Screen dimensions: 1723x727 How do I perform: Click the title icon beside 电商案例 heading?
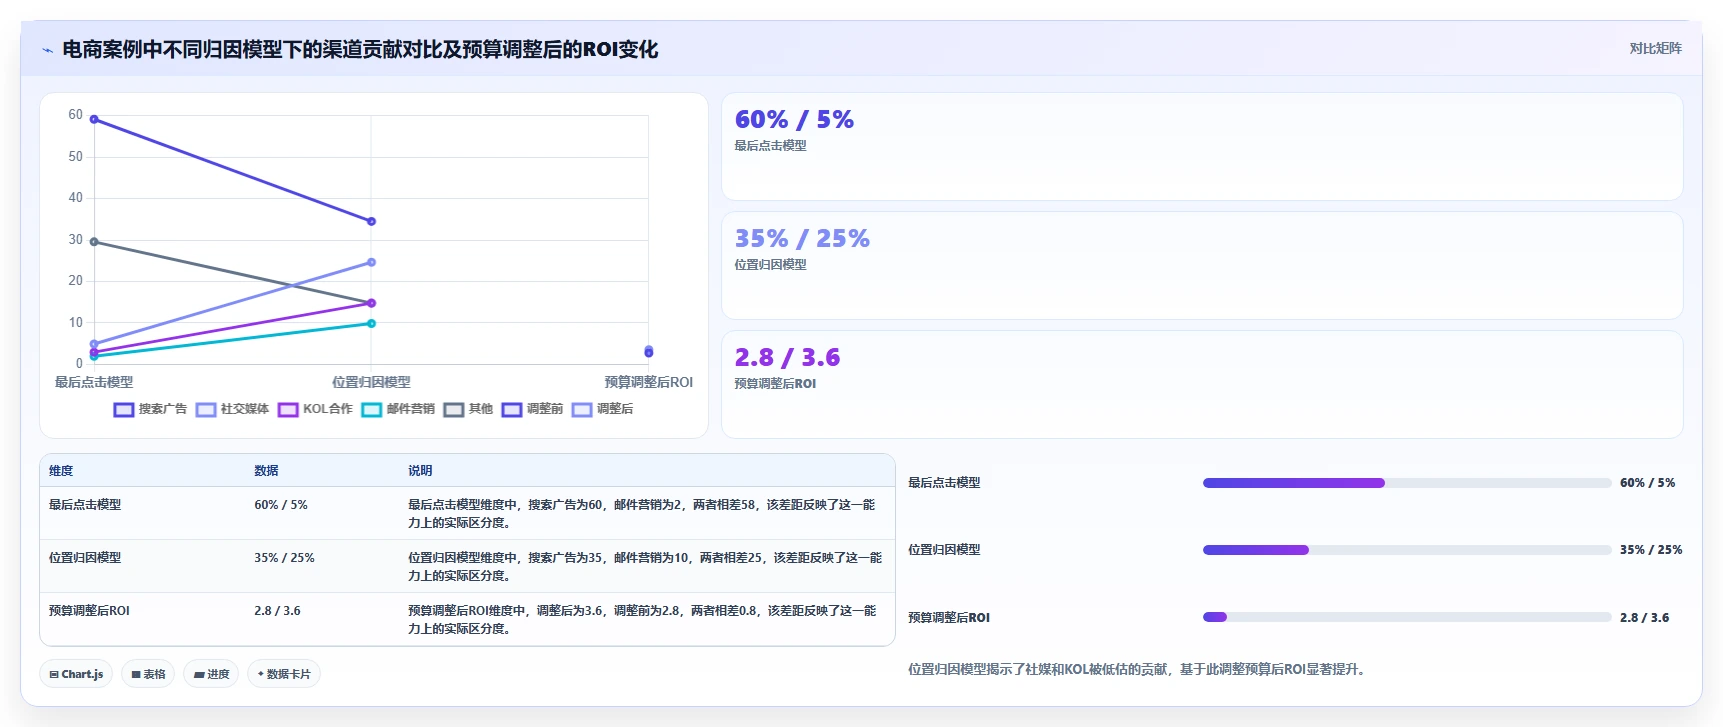pos(47,50)
